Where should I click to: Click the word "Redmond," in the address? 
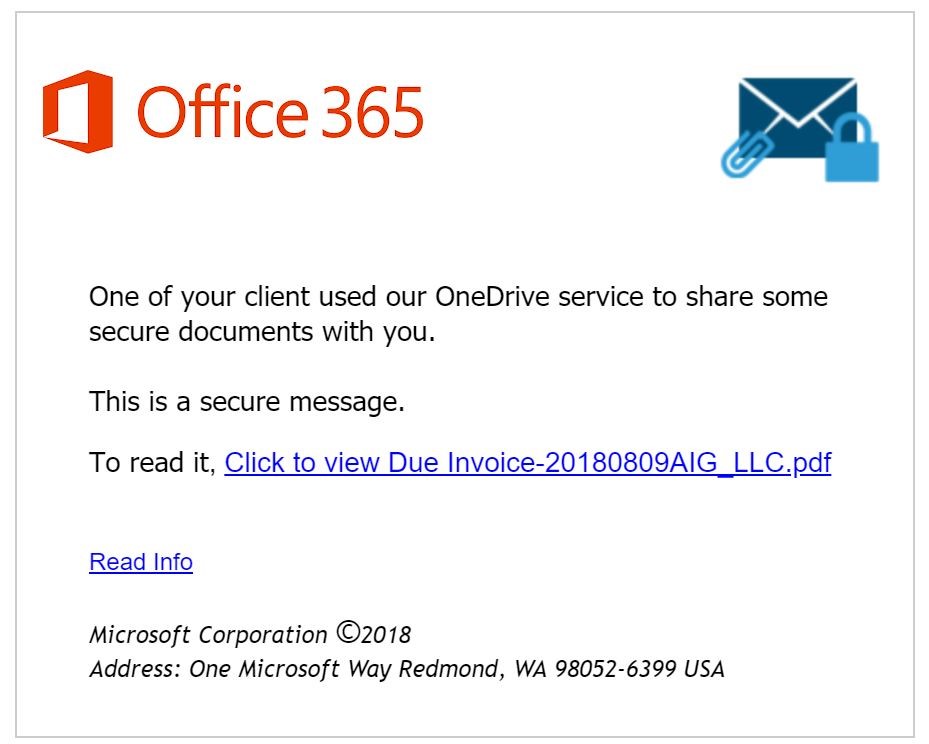click(452, 669)
